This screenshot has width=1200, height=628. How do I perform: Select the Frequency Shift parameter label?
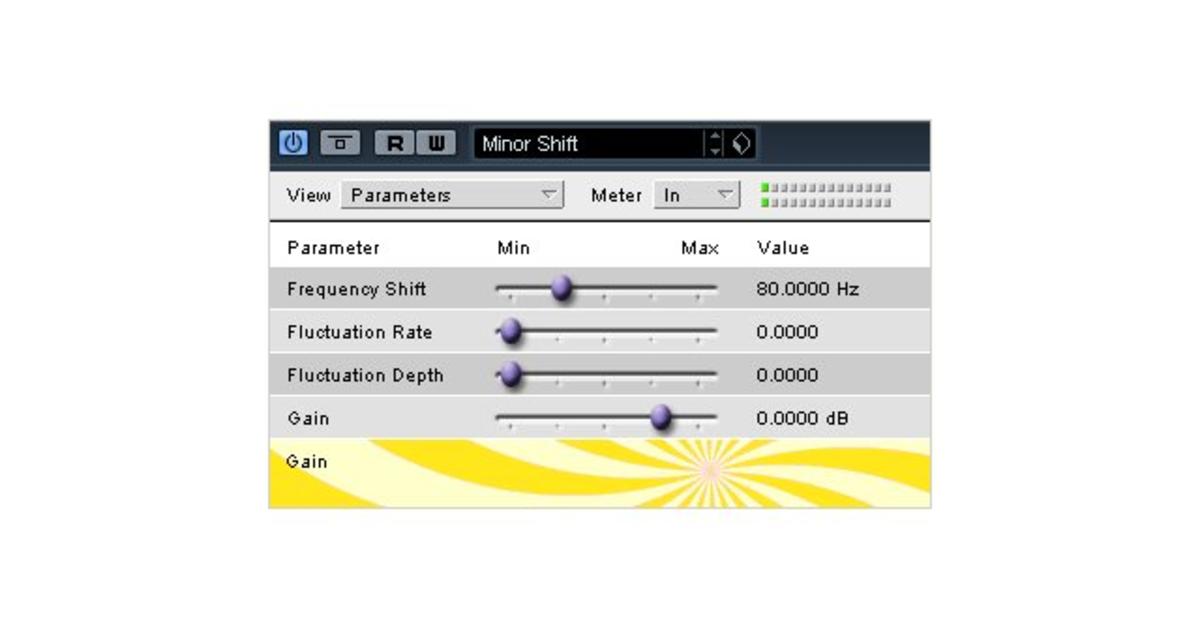click(356, 289)
